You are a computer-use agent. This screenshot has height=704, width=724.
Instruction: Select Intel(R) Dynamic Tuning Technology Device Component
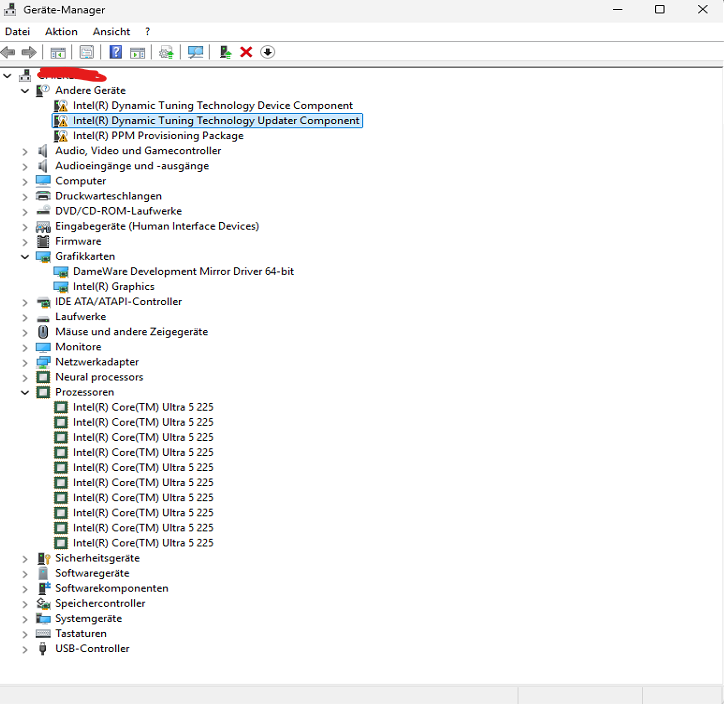tap(212, 105)
